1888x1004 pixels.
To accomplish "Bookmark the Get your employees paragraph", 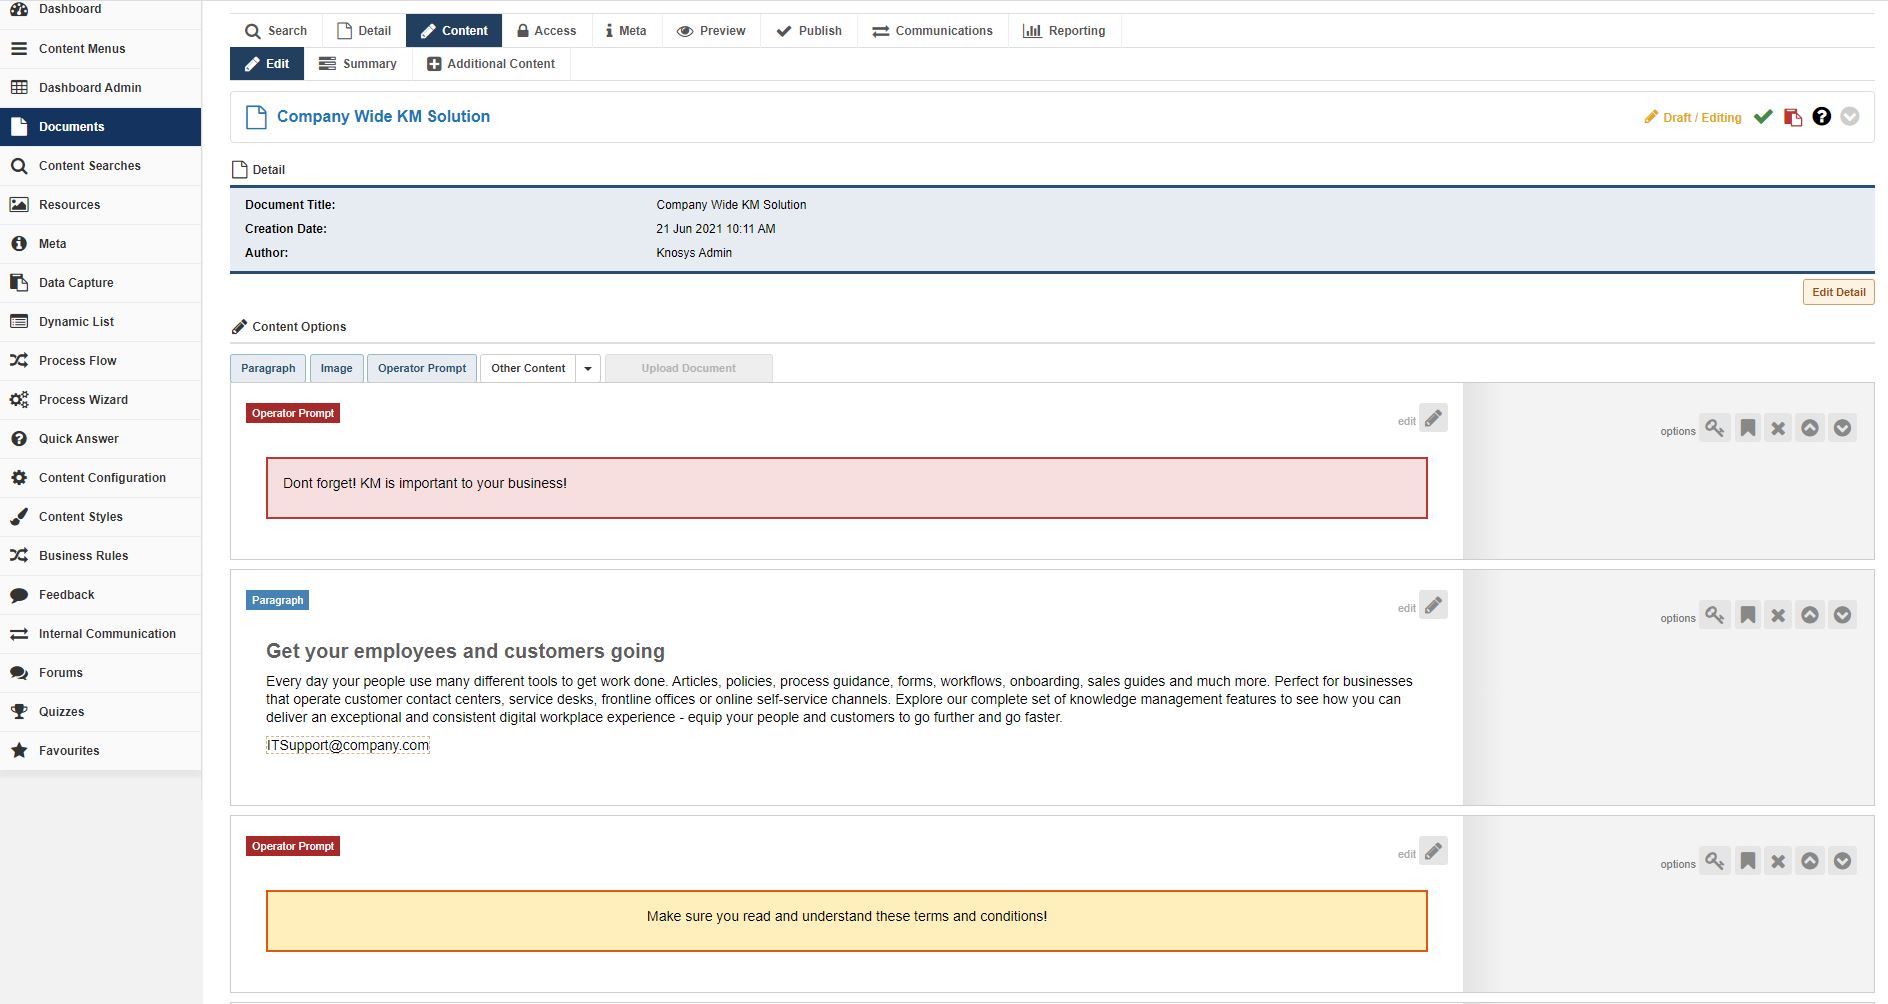I will 1748,615.
